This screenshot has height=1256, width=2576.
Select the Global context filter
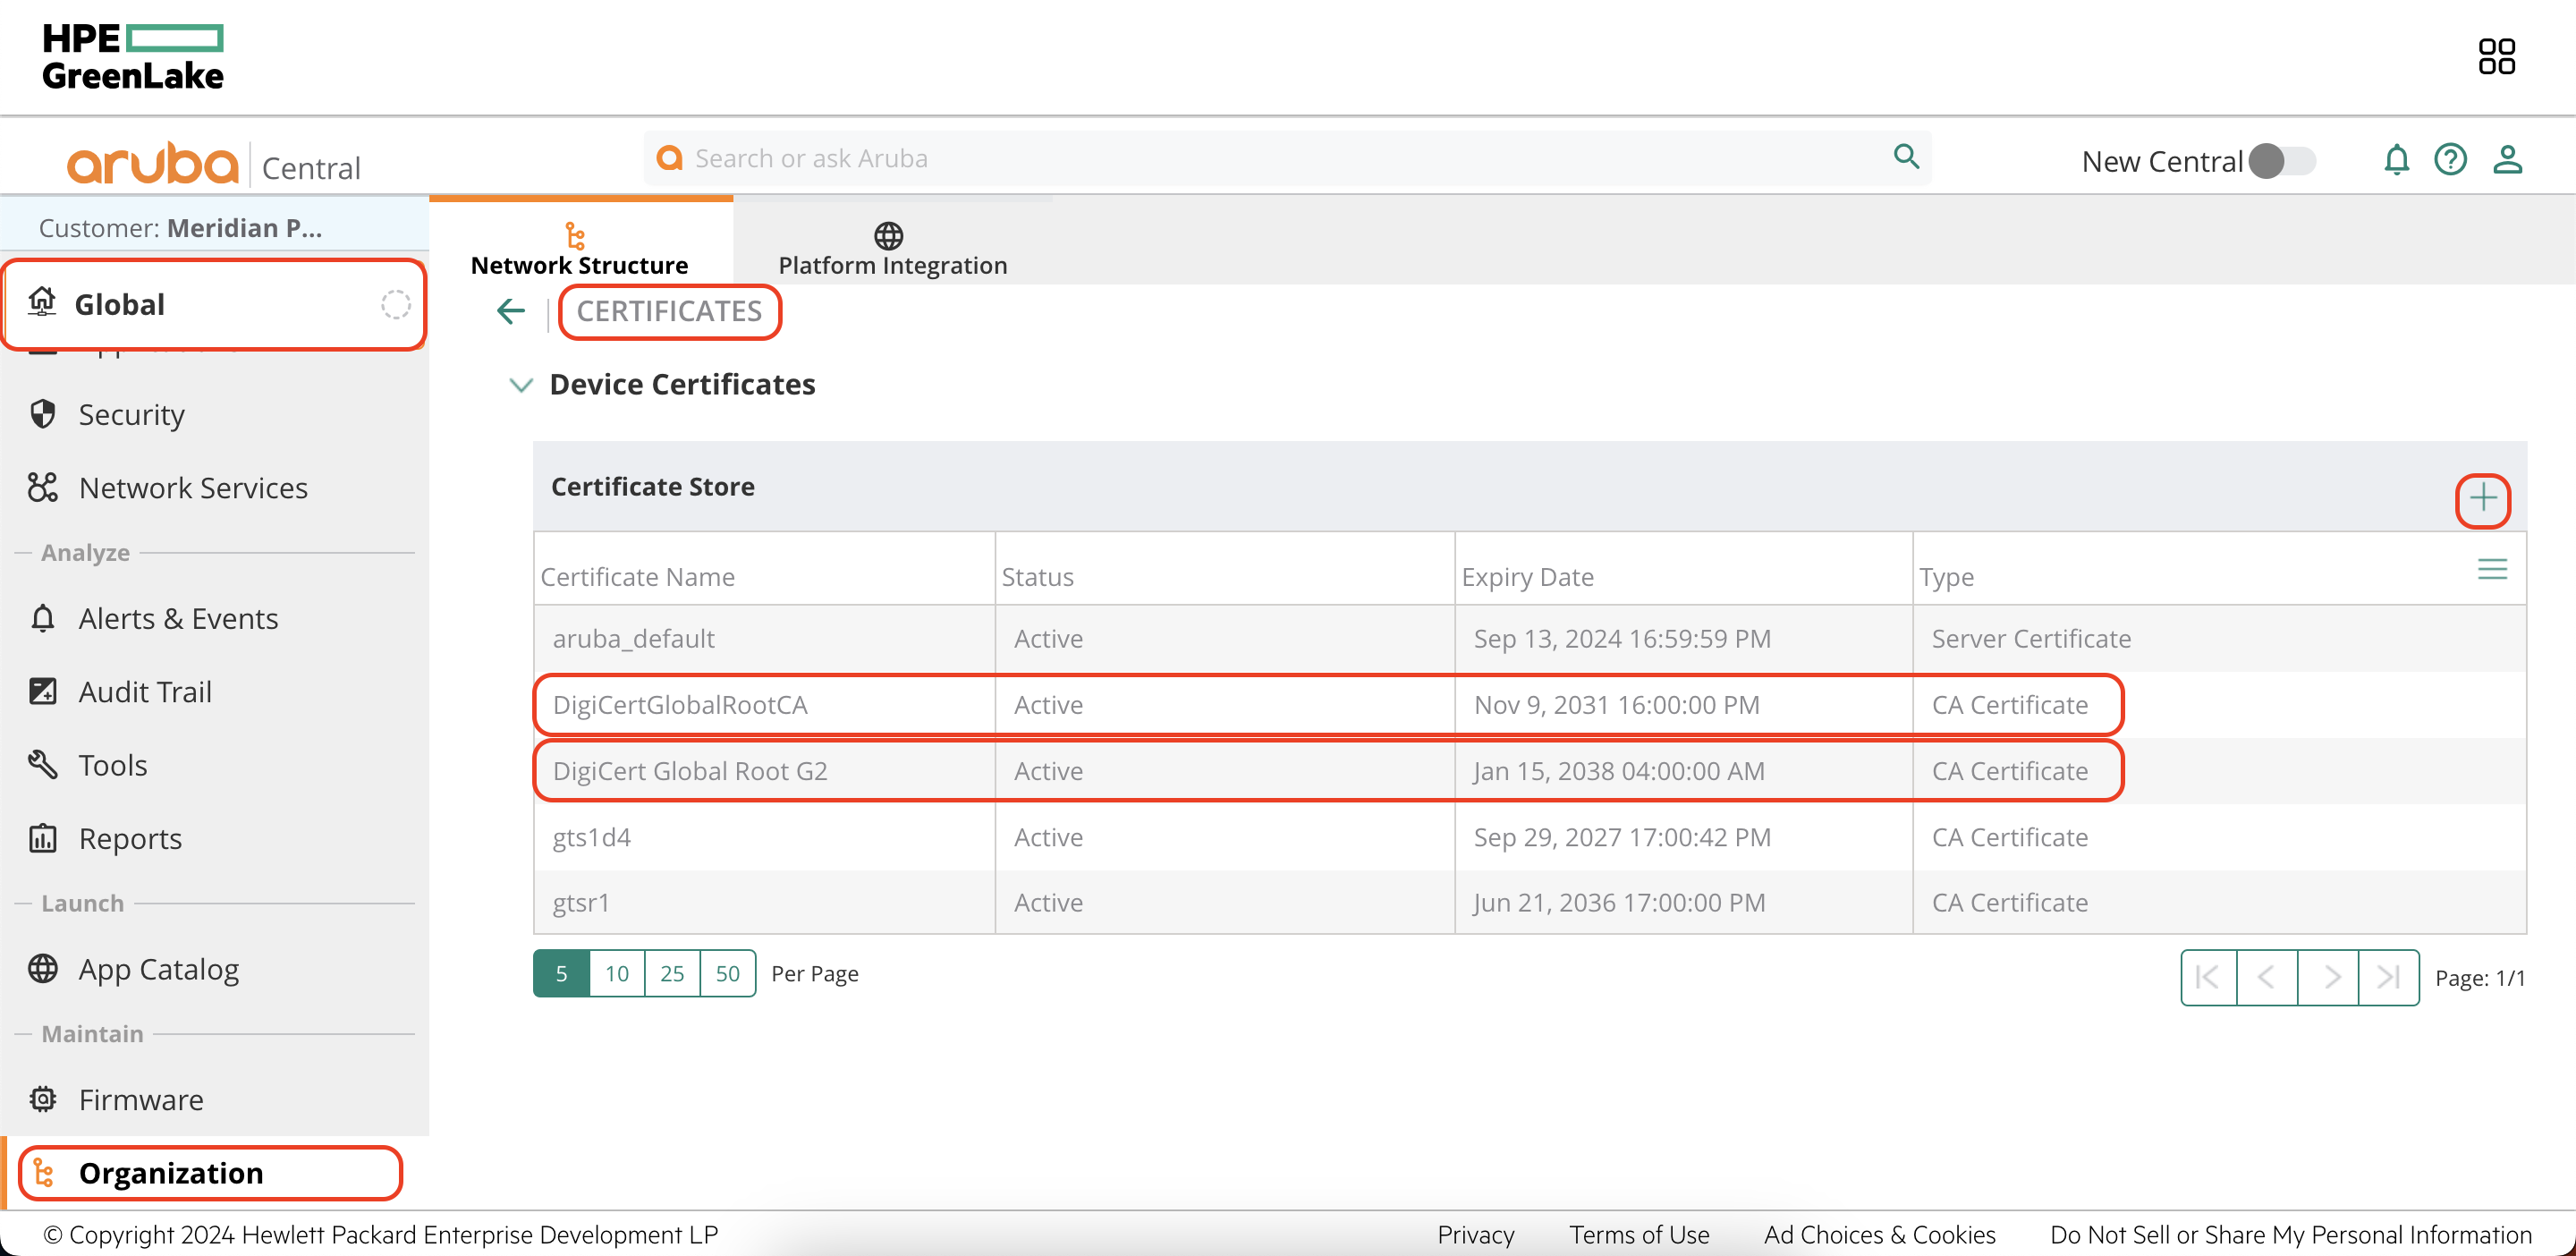pos(214,304)
